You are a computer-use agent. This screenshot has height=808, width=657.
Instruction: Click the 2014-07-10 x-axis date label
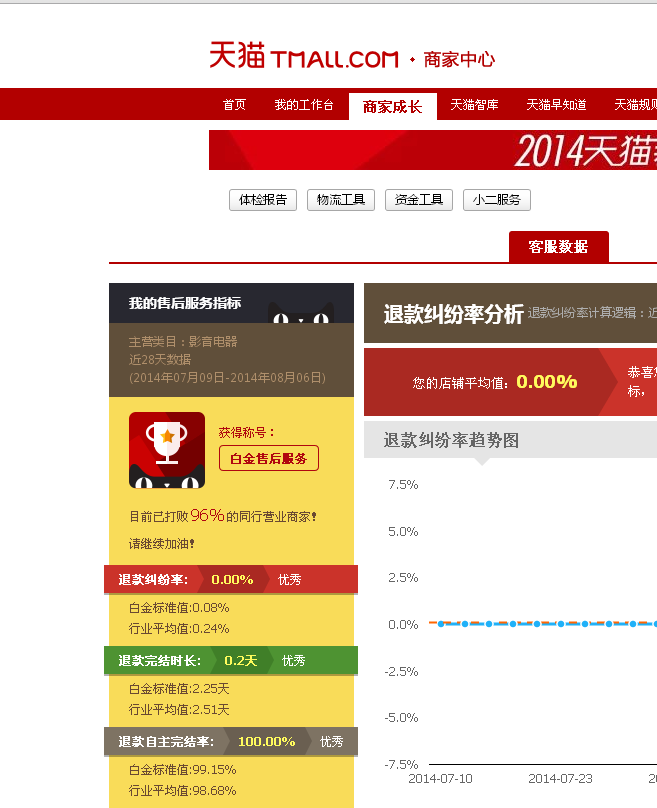(440, 779)
